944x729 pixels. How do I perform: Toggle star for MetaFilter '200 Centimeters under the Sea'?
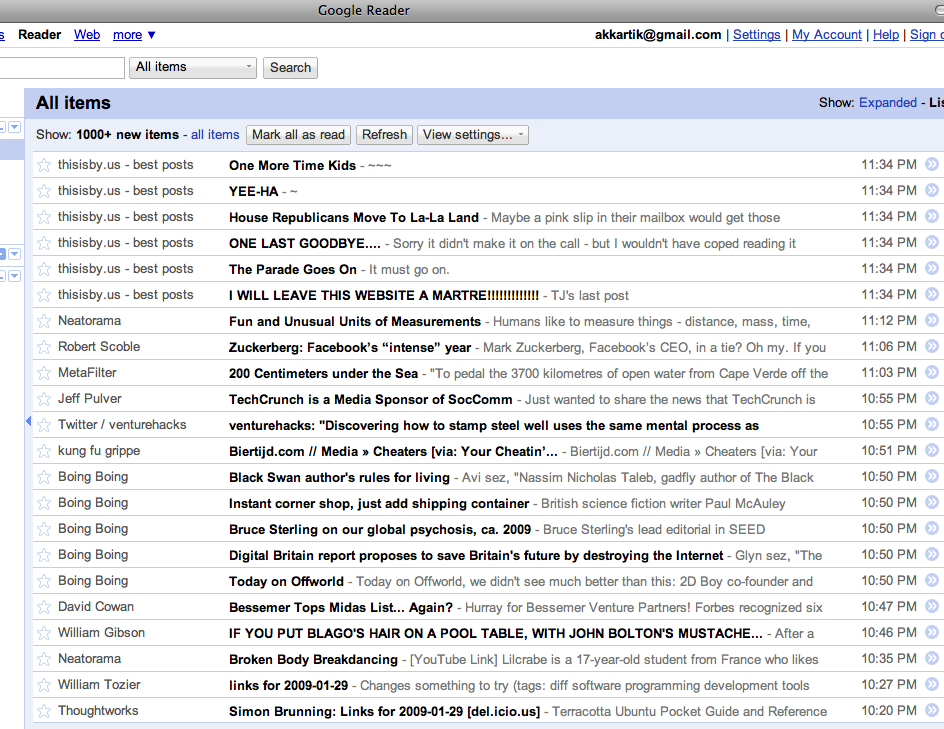click(x=44, y=373)
